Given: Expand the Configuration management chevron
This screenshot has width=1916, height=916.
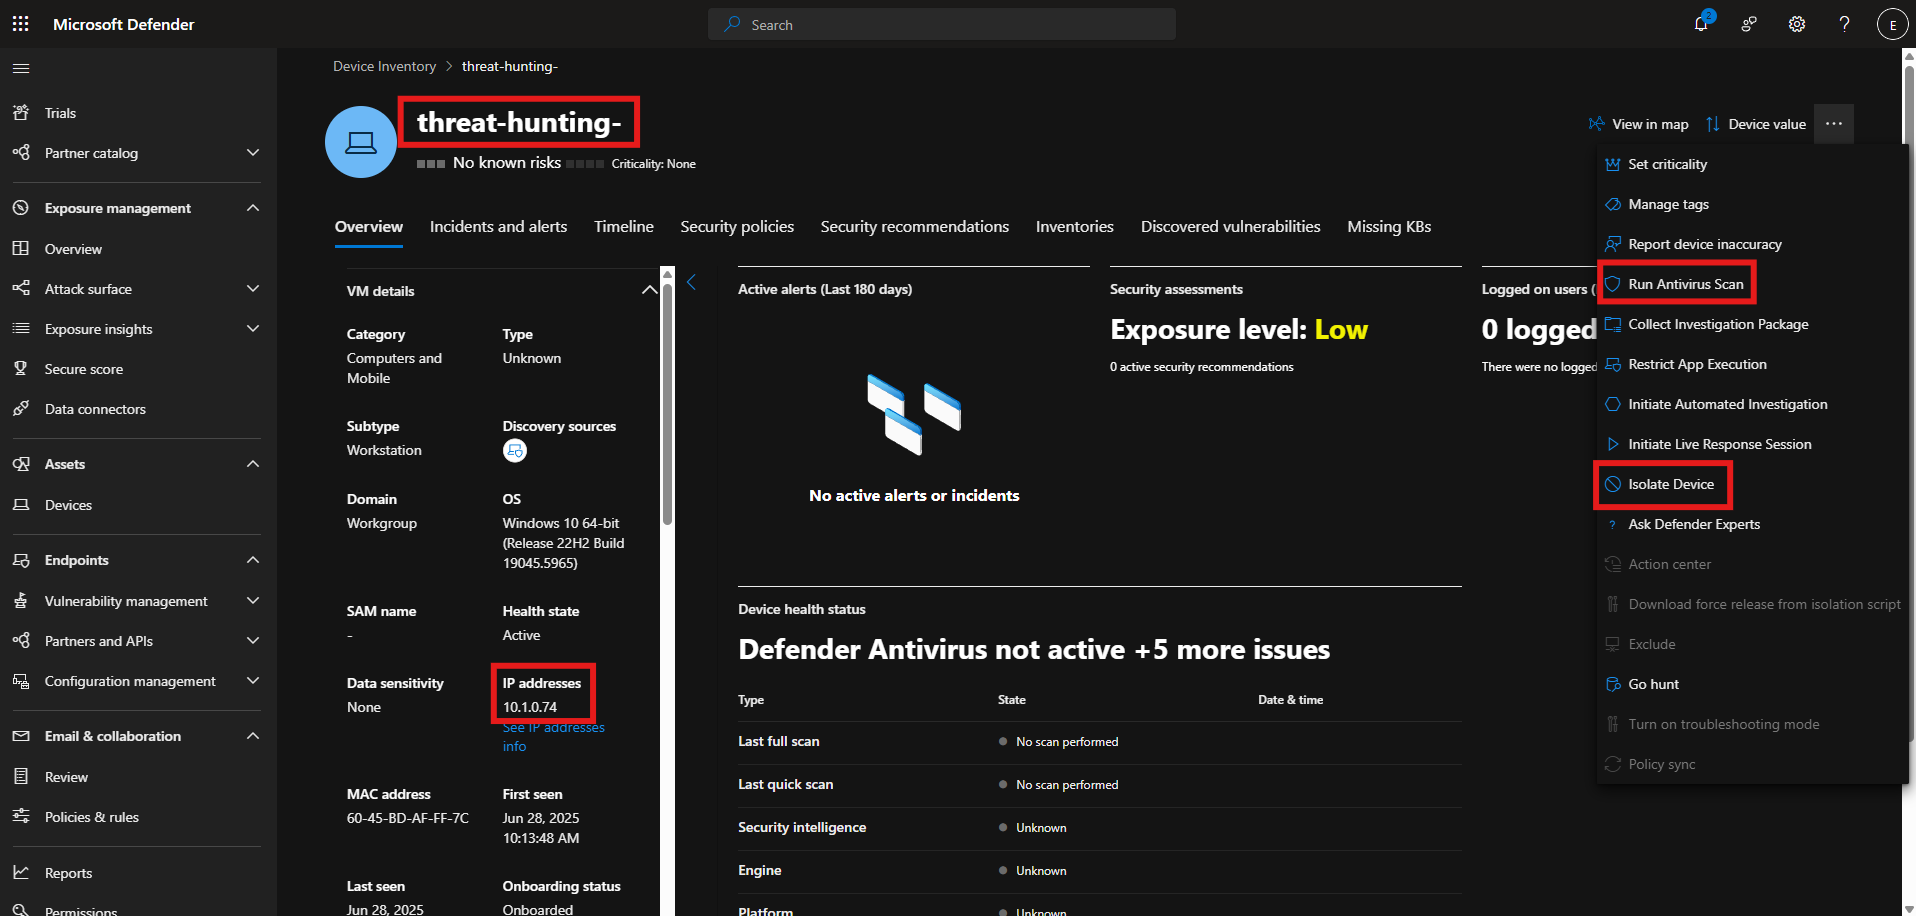Looking at the screenshot, I should pyautogui.click(x=253, y=681).
